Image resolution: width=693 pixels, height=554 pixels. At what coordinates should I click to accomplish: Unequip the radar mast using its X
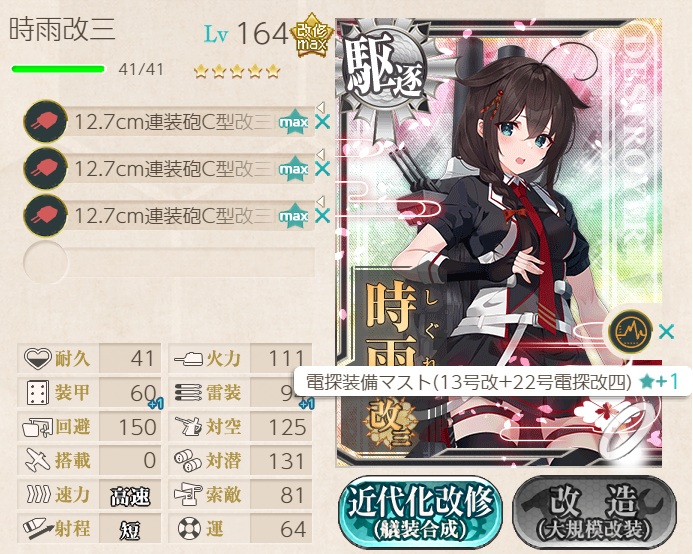click(x=666, y=332)
